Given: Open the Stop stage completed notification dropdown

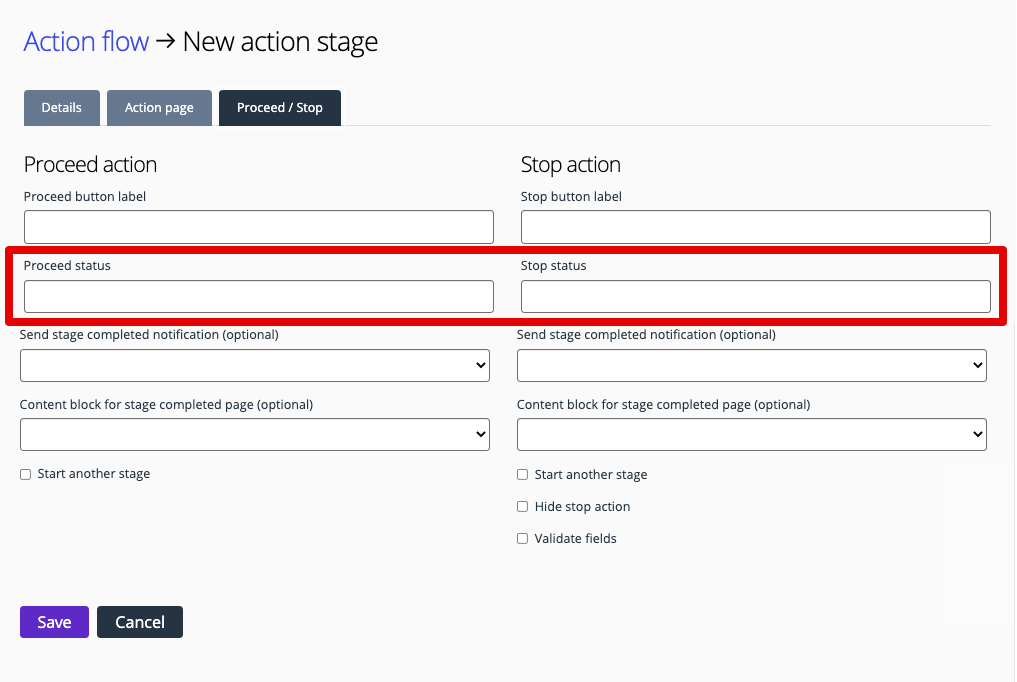Looking at the screenshot, I should tap(751, 365).
